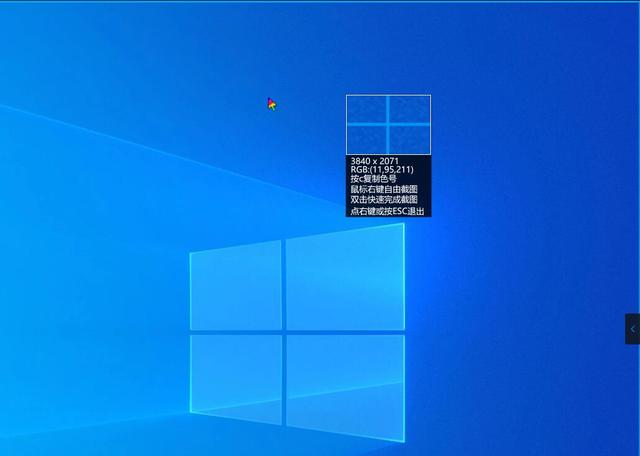The image size is (640, 456).
Task: Expand the side panel chevron on right edge
Action: [x=633, y=329]
